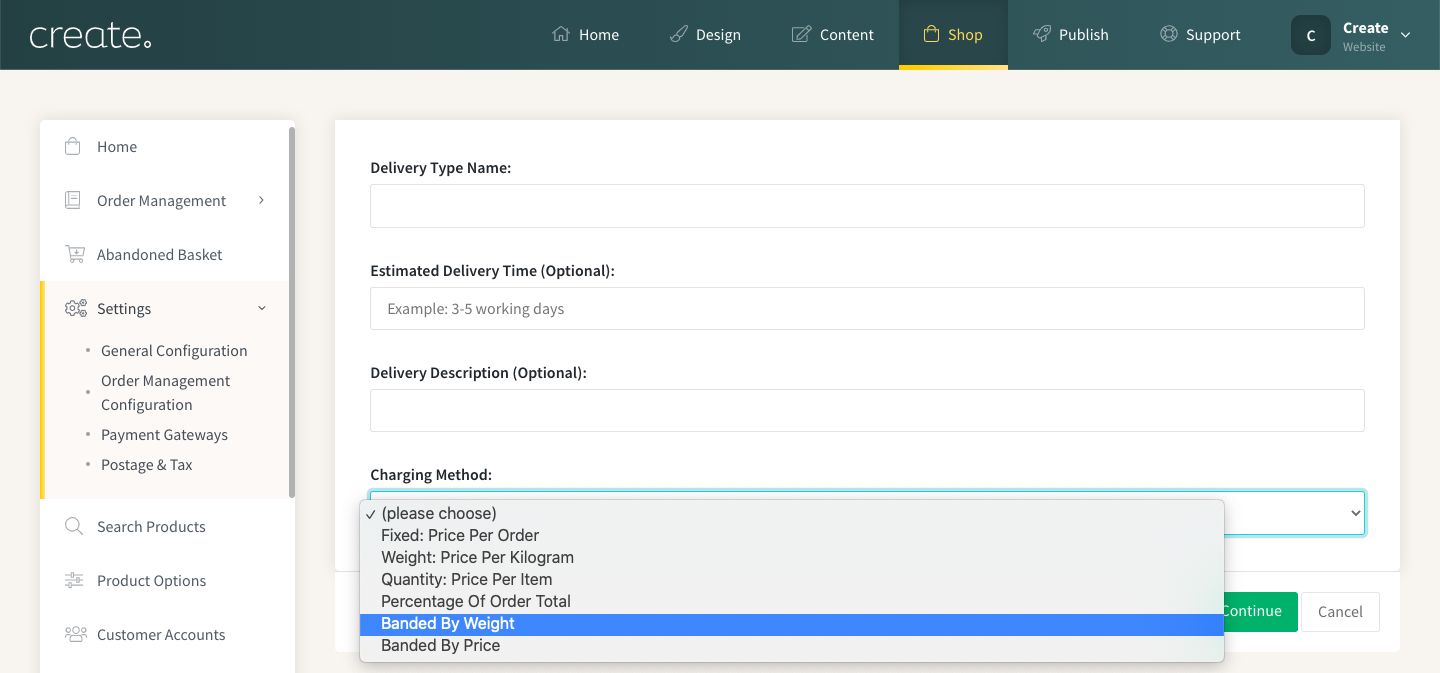This screenshot has height=673, width=1440.
Task: Open the Design tab
Action: coord(705,35)
